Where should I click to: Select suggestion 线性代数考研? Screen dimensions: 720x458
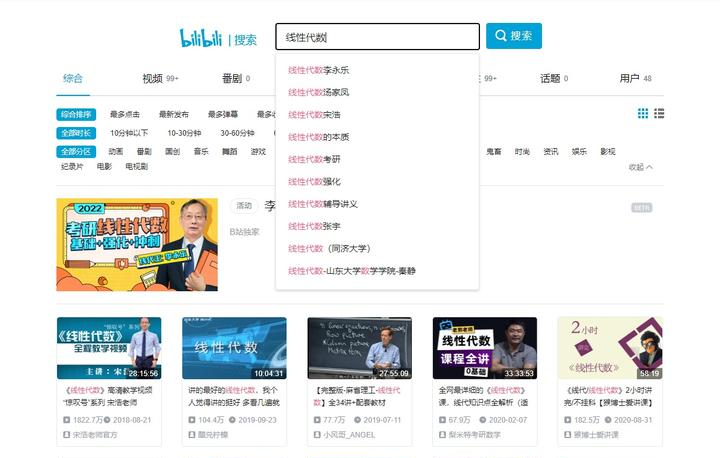[314, 159]
